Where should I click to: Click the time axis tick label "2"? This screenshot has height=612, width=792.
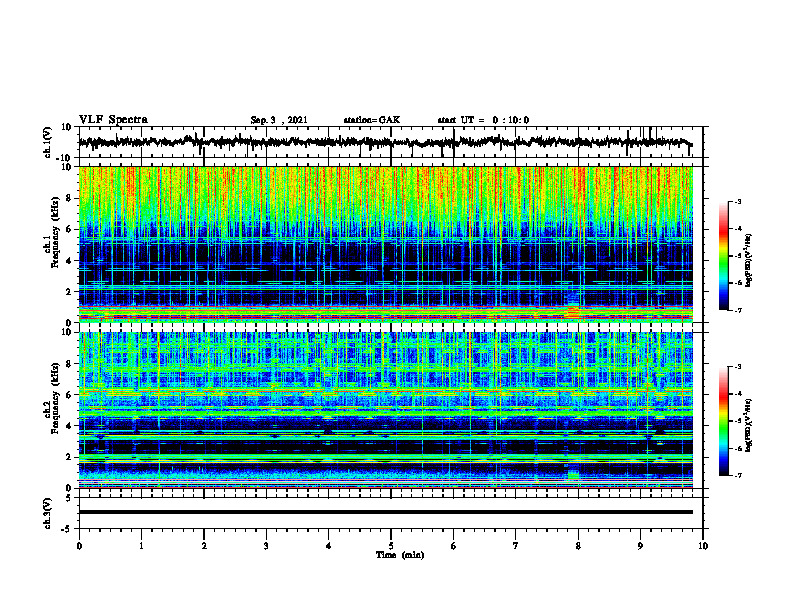click(x=204, y=546)
